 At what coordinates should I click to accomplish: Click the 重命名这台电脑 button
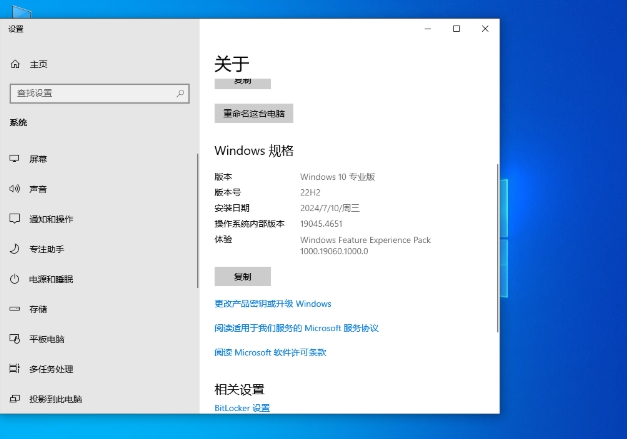(253, 114)
